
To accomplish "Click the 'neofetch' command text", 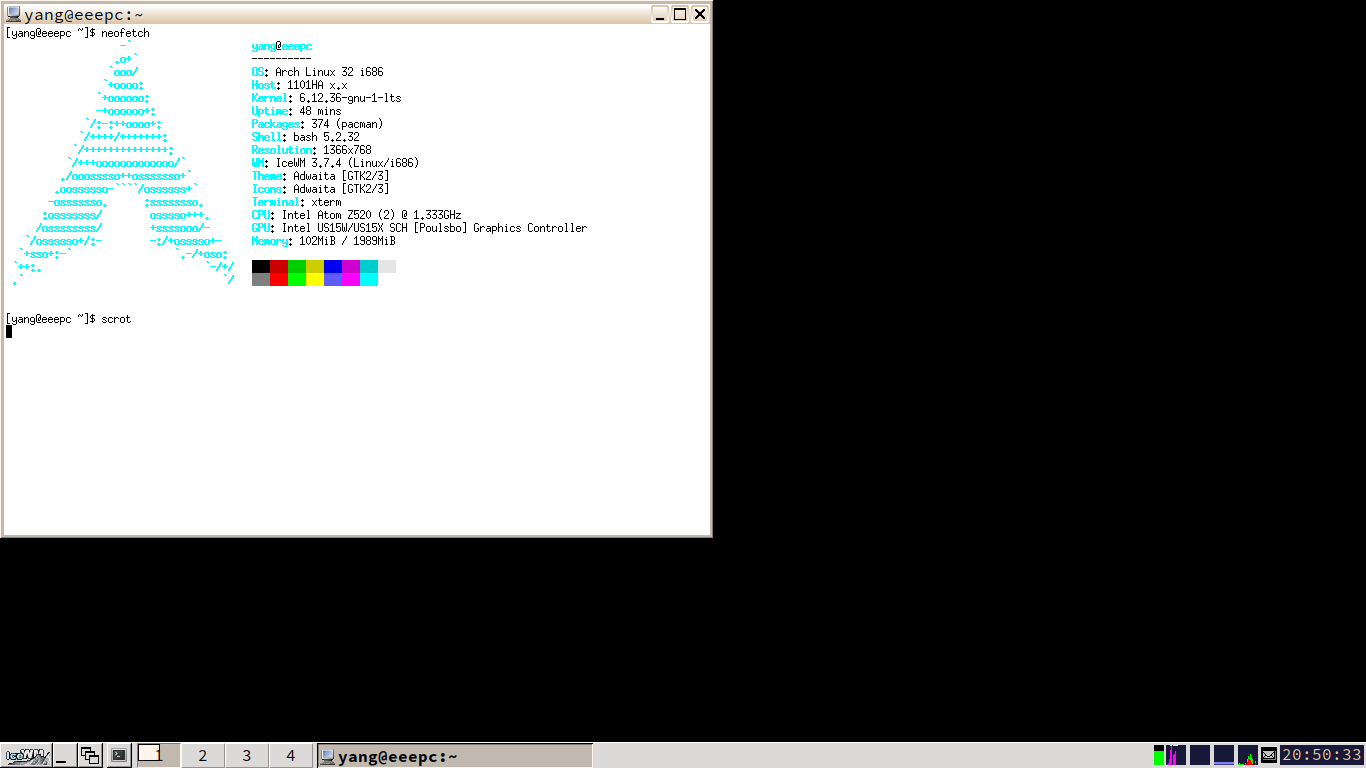I will [x=125, y=33].
